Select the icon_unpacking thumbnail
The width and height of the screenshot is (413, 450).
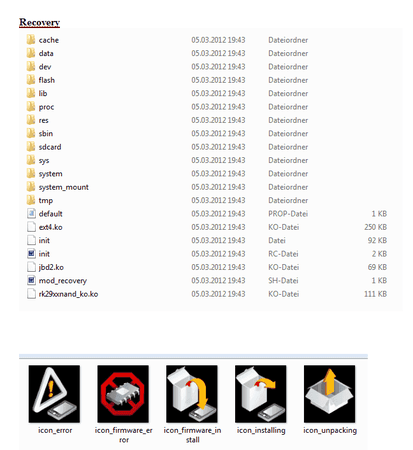[329, 394]
